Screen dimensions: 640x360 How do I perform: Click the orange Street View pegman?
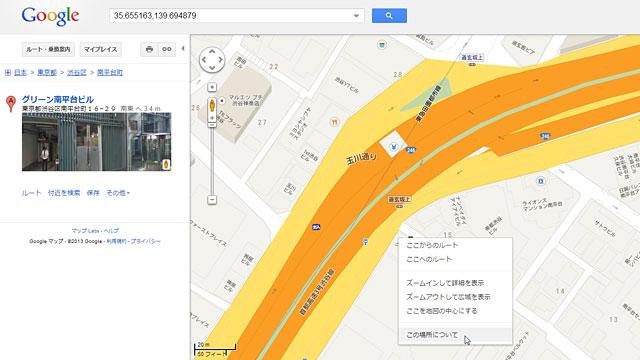pyautogui.click(x=212, y=106)
